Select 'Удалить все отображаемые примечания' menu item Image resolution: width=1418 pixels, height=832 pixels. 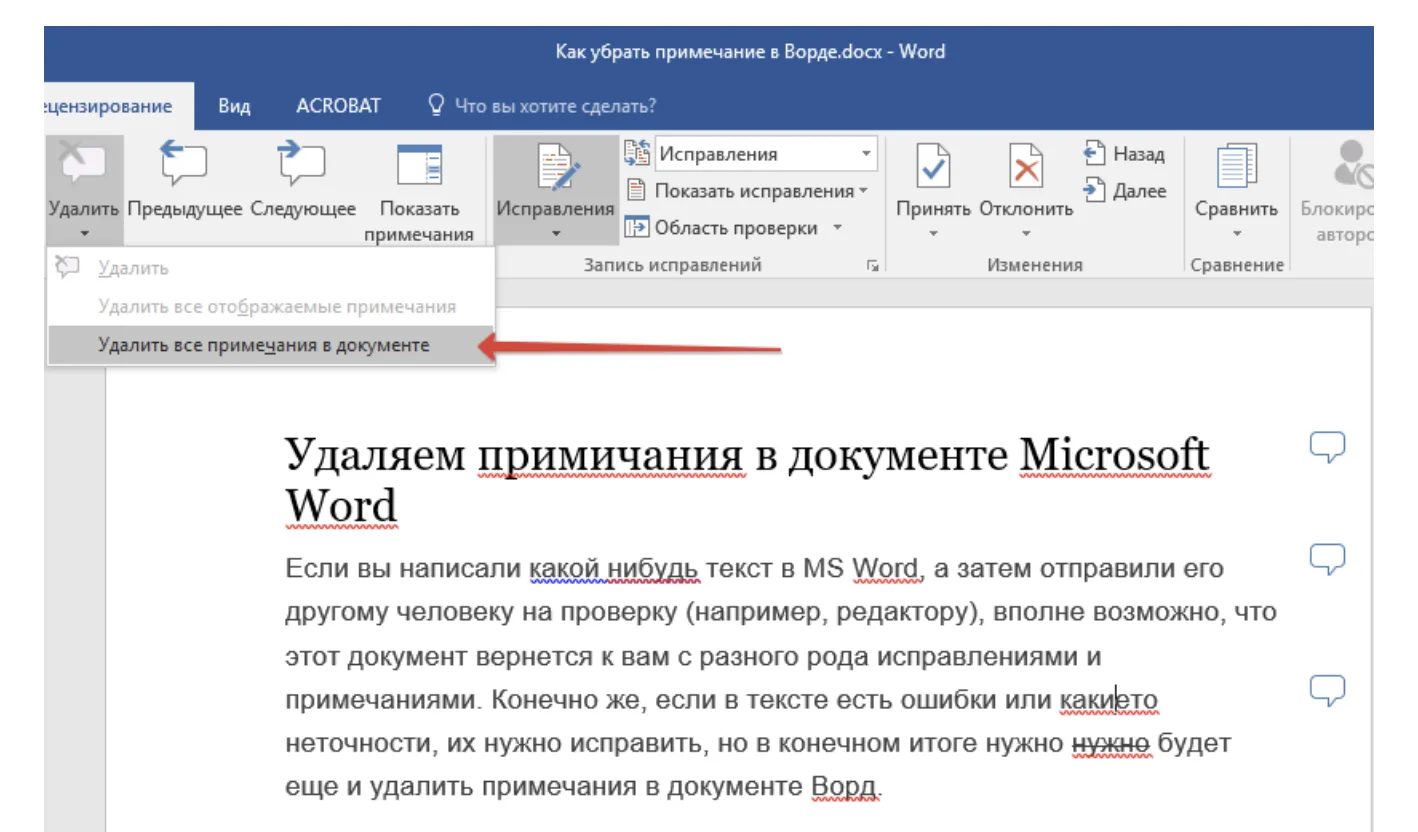tap(270, 307)
